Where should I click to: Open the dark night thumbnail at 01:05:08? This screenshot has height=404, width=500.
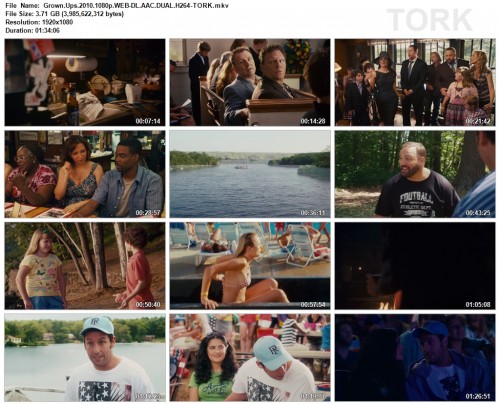(415, 266)
